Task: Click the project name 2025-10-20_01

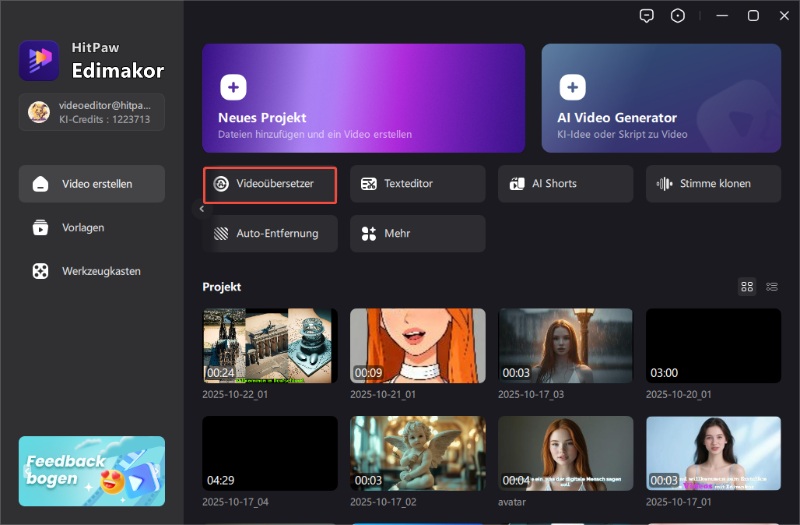Action: [x=679, y=394]
